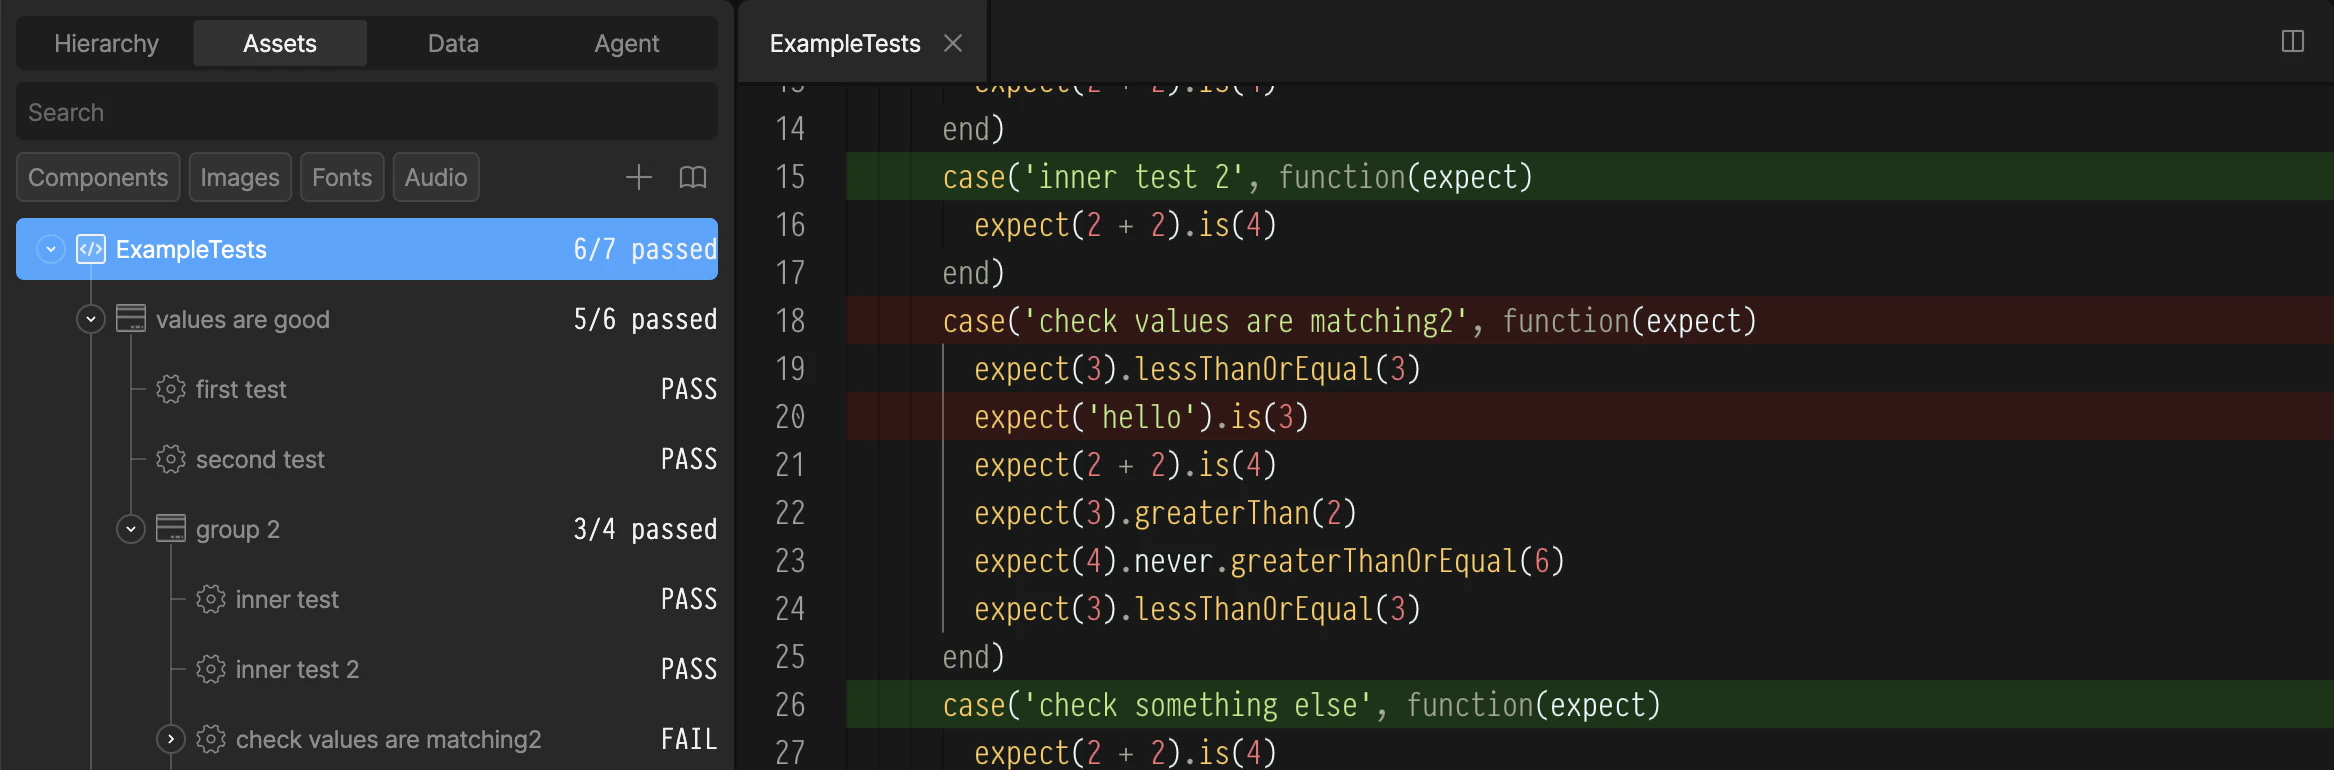Select ExampleTests asset row

[367, 249]
